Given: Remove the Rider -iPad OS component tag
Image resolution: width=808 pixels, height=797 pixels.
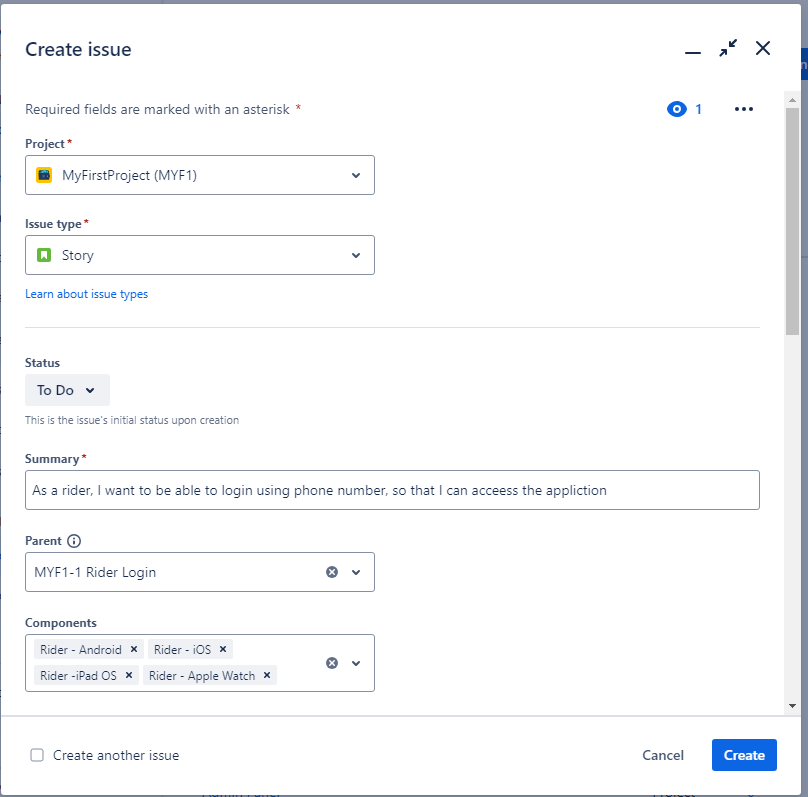Looking at the screenshot, I should [129, 675].
